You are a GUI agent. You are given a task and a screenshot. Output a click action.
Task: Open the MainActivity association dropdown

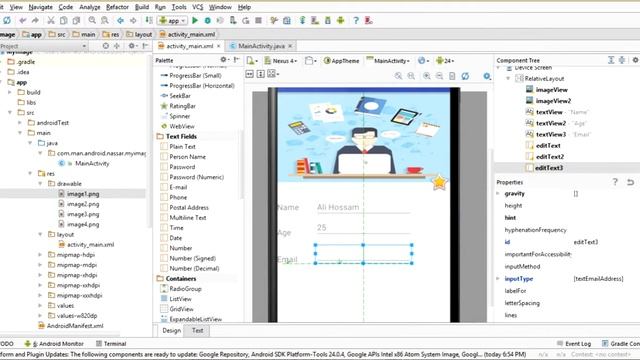click(x=388, y=60)
